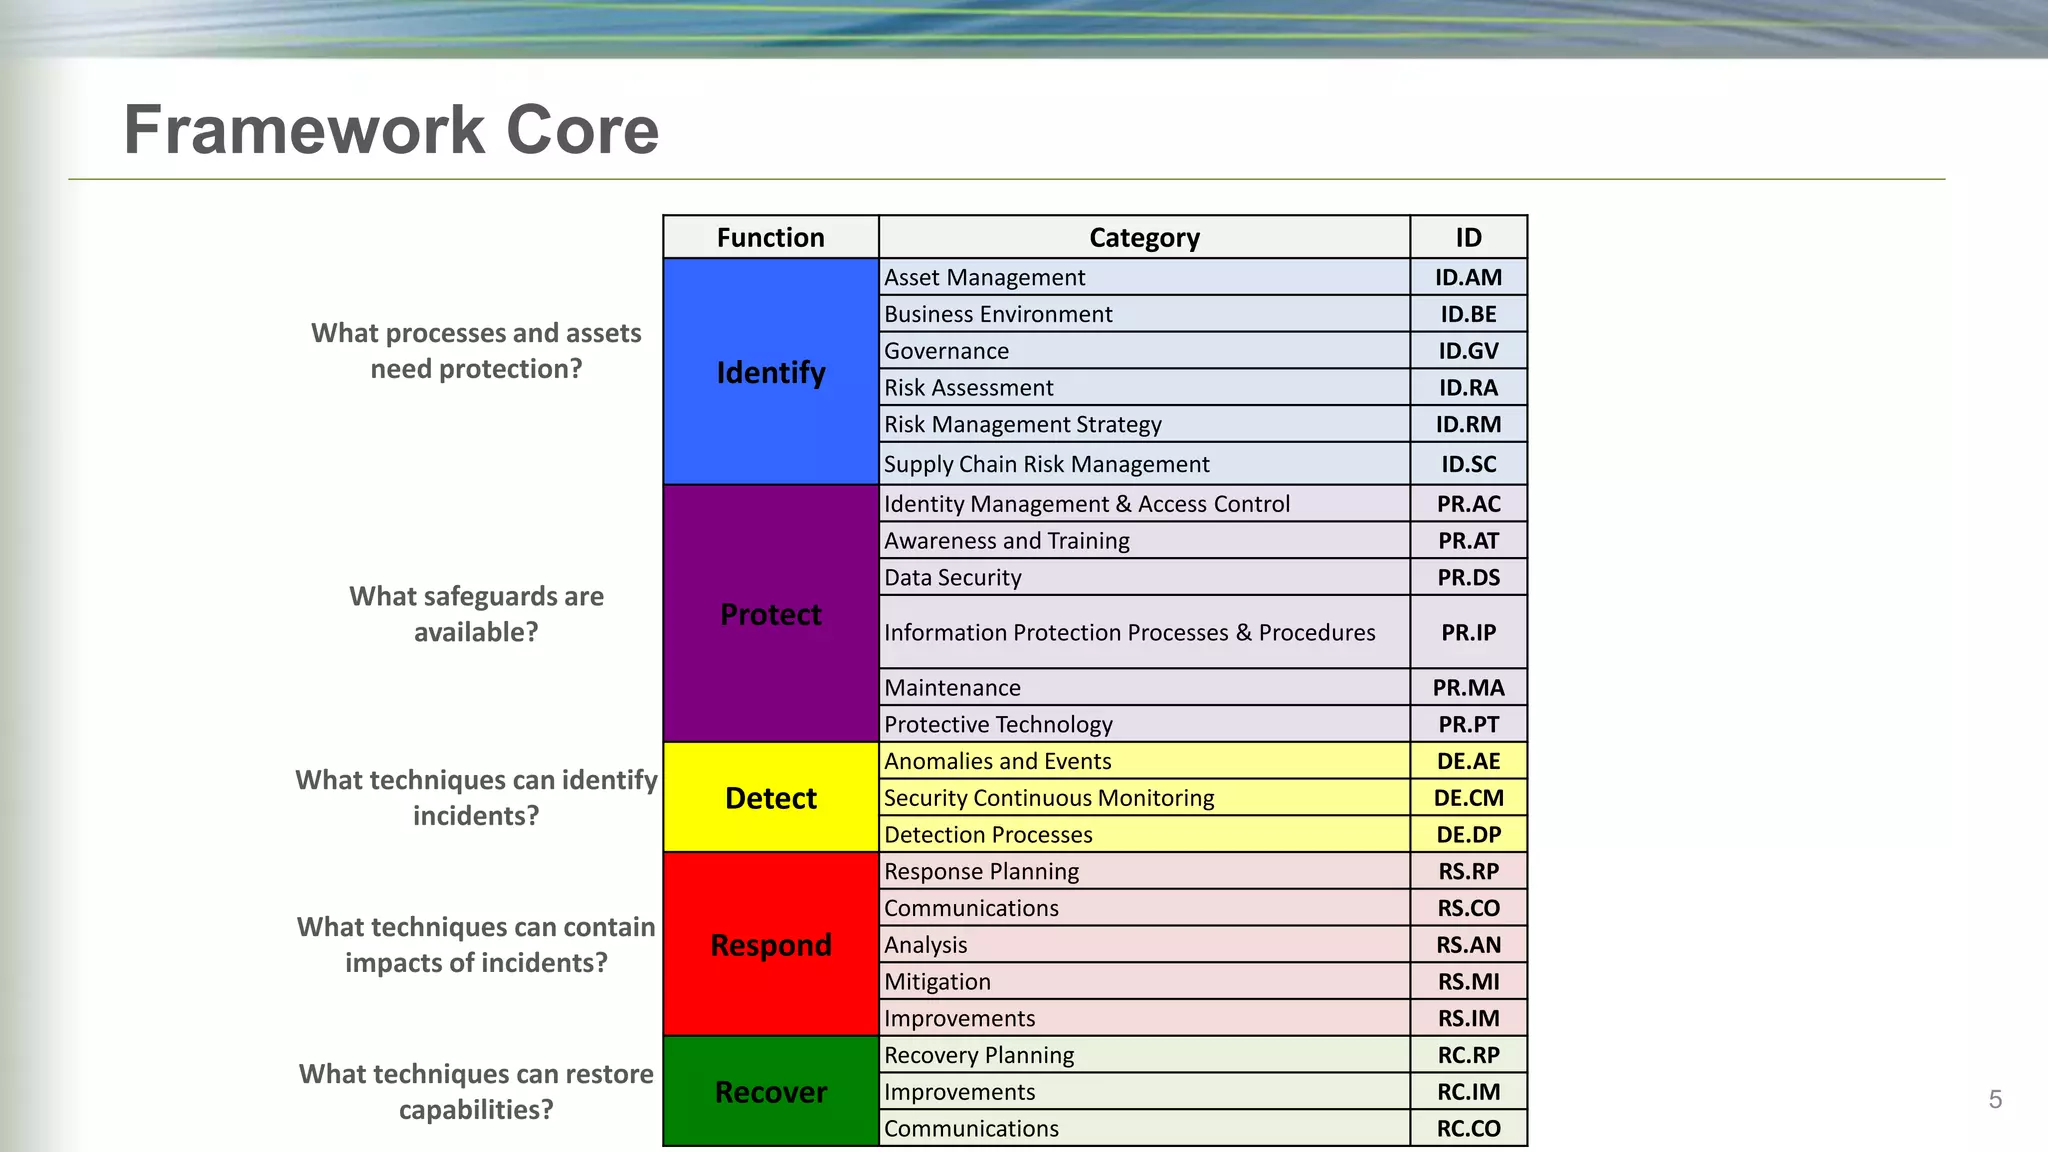Viewport: 2048px width, 1152px height.
Task: Select the PR.DS identifier cell
Action: 1469,577
